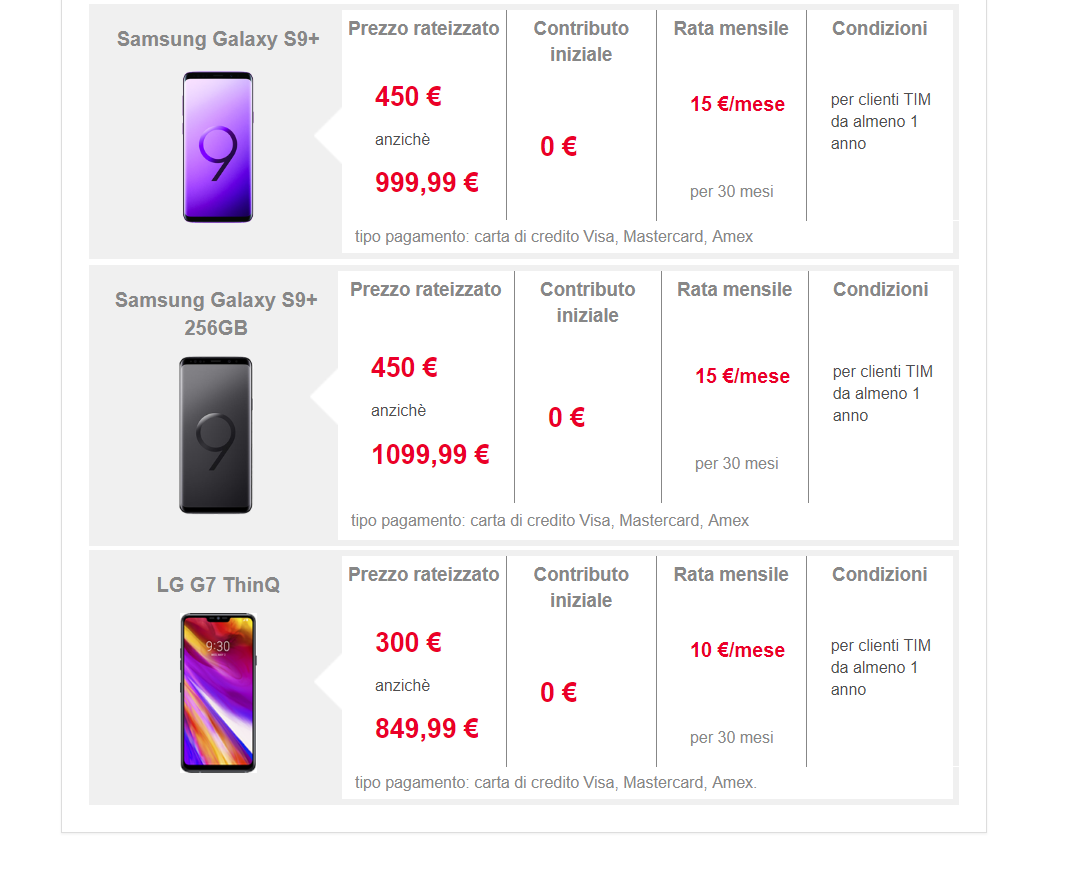Click LG G7 ThinQ 'Prezzo rateizzato' header
This screenshot has height=872, width=1088.
pyautogui.click(x=424, y=575)
